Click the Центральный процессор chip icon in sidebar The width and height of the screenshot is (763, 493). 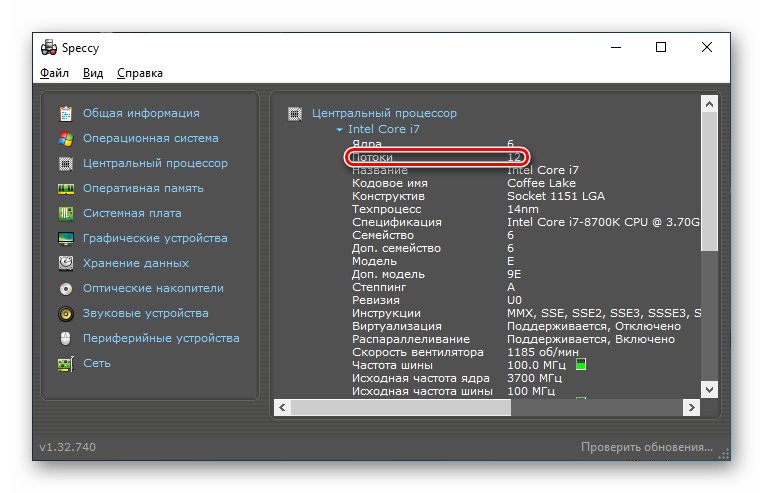pos(66,164)
